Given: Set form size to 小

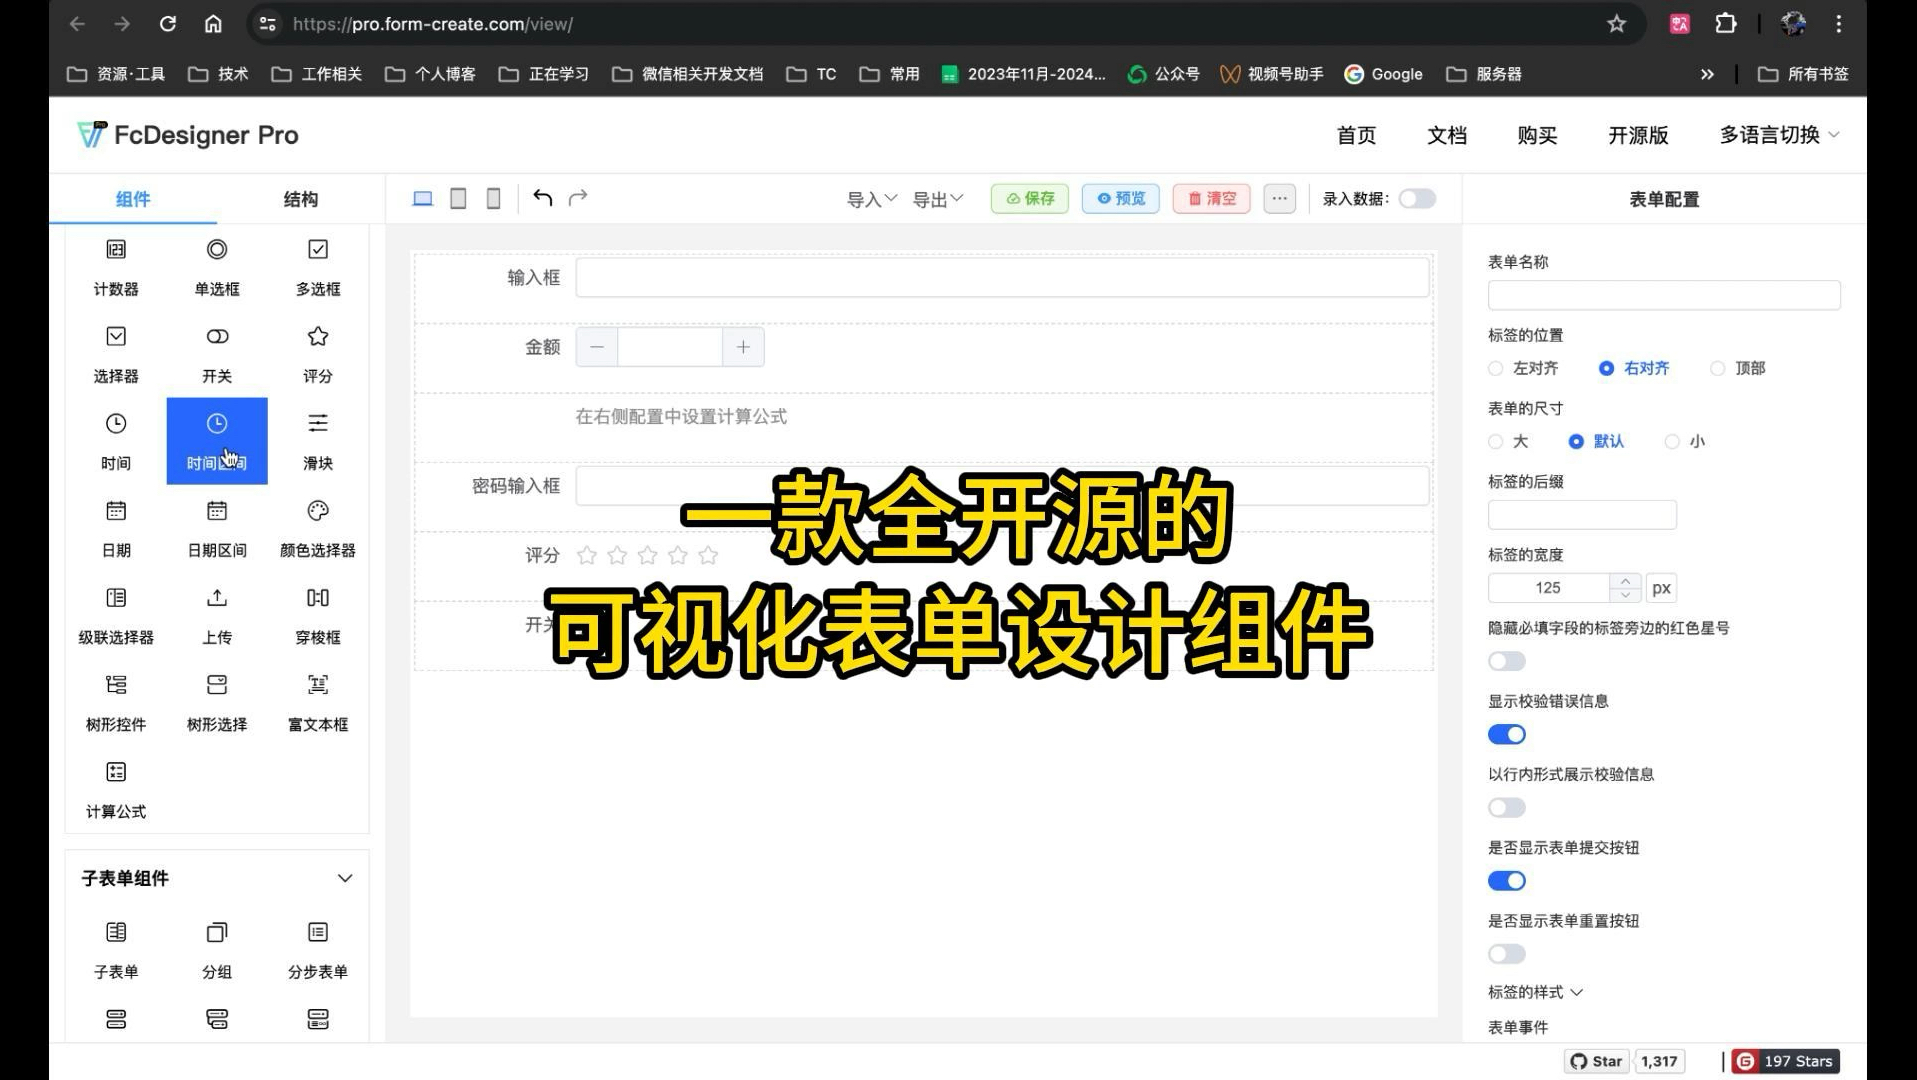Looking at the screenshot, I should click(1685, 441).
